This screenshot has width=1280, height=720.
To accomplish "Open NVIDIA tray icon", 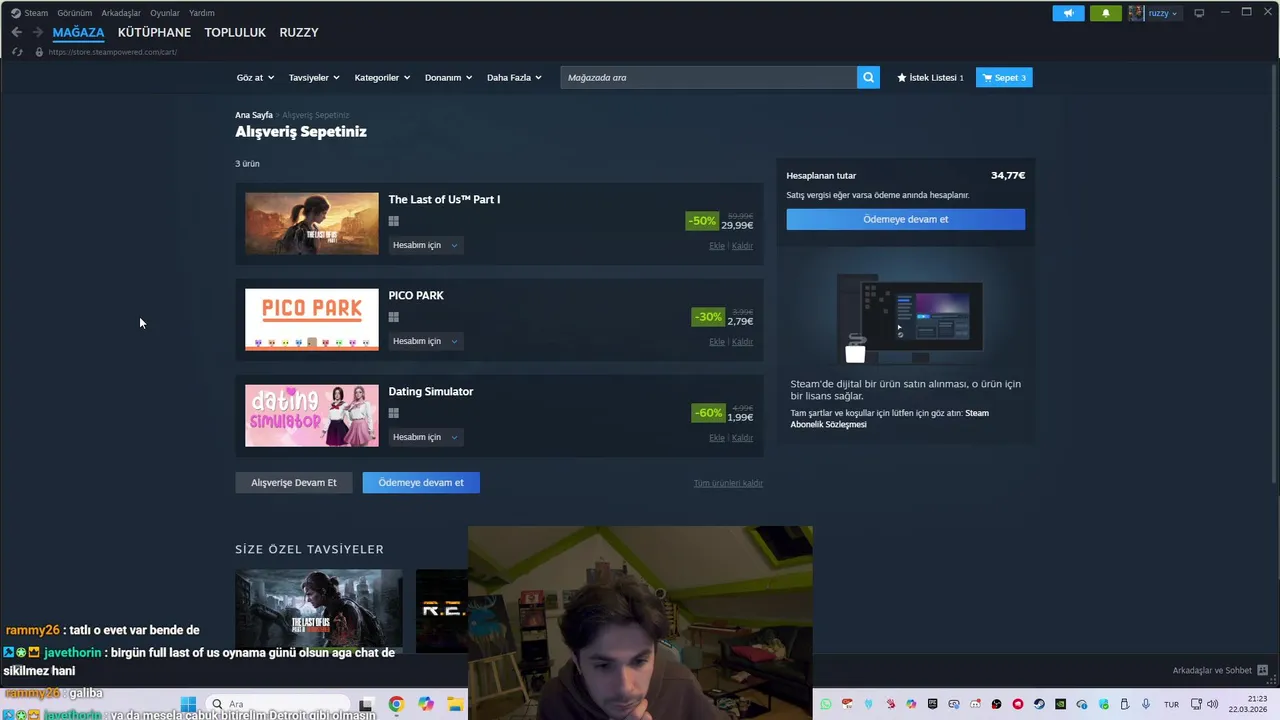I will point(1060,704).
